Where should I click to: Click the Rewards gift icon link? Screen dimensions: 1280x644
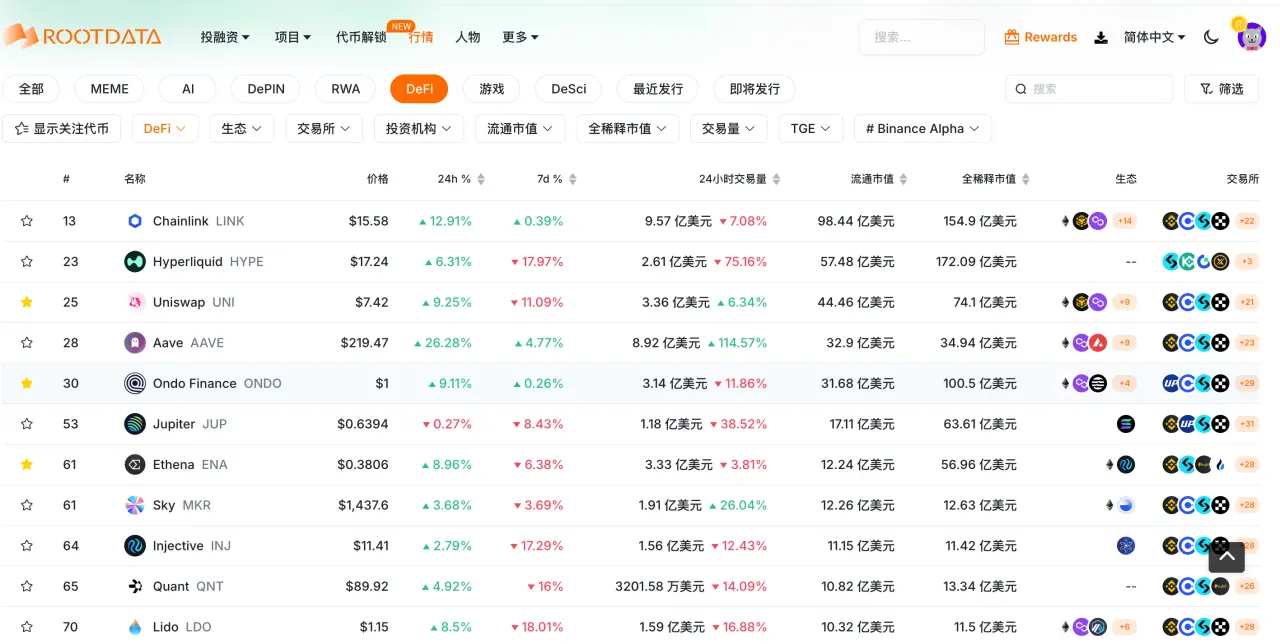pyautogui.click(x=1040, y=37)
